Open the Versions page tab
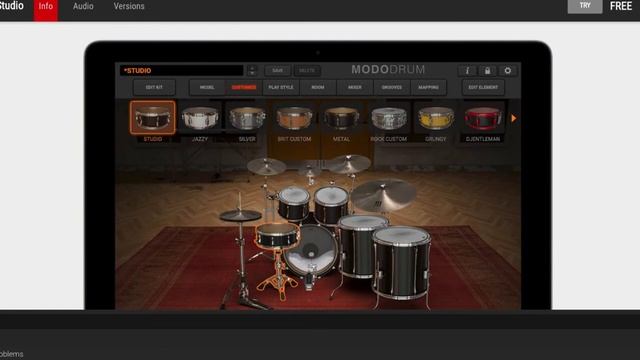Screen dimensions: 640x360 (129, 6)
